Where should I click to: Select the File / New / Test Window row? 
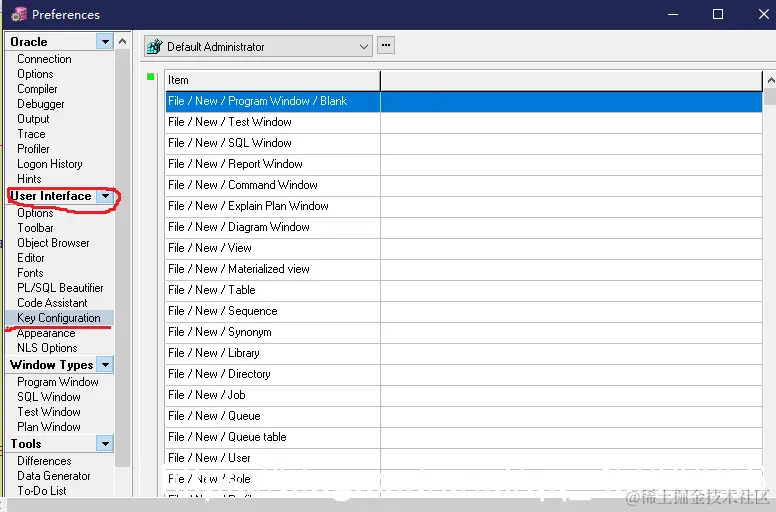pos(464,122)
